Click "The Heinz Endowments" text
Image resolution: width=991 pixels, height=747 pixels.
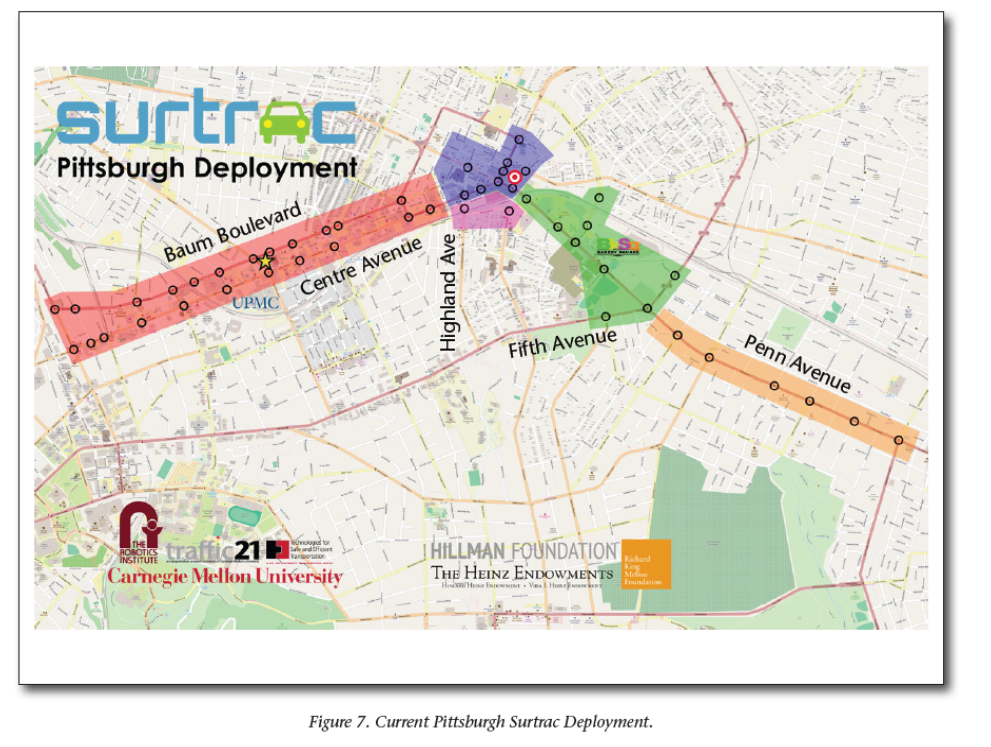pos(522,573)
